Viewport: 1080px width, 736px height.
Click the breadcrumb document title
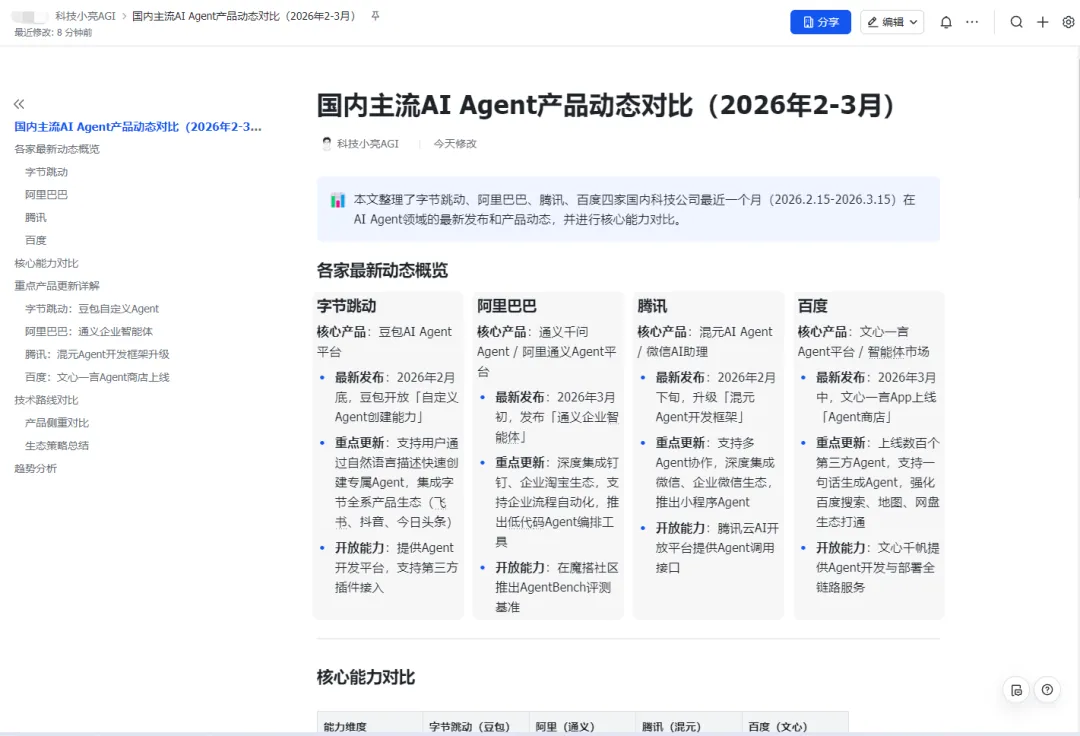(x=247, y=16)
